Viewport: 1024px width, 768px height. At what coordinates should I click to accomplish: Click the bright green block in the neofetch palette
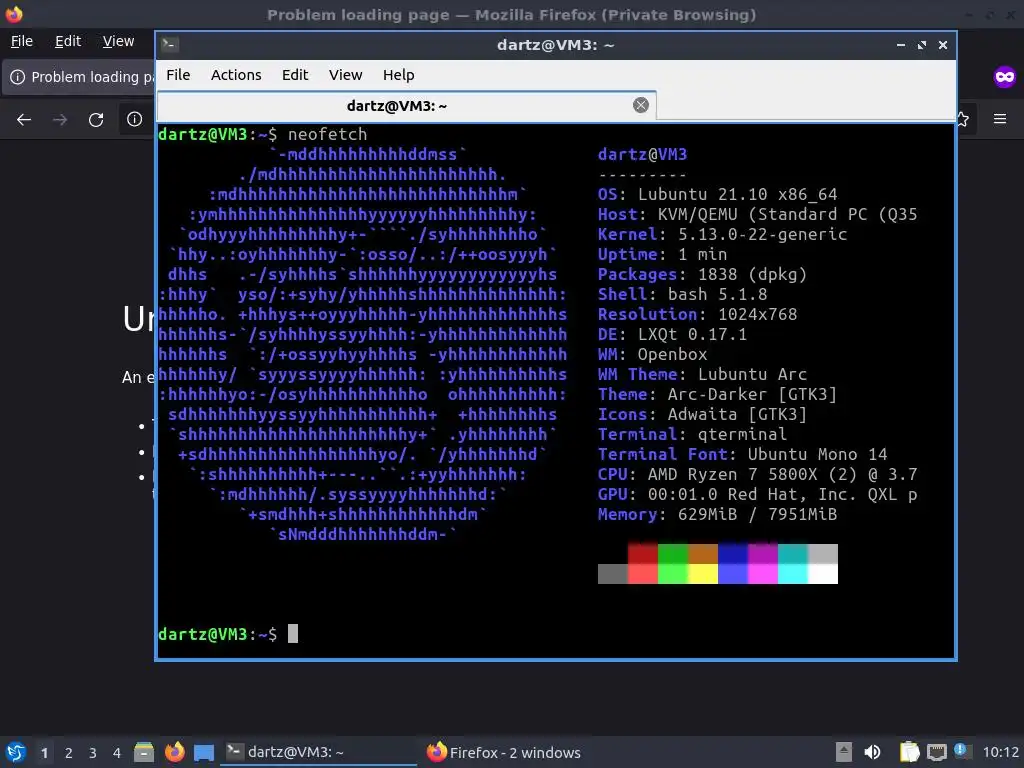point(673,573)
